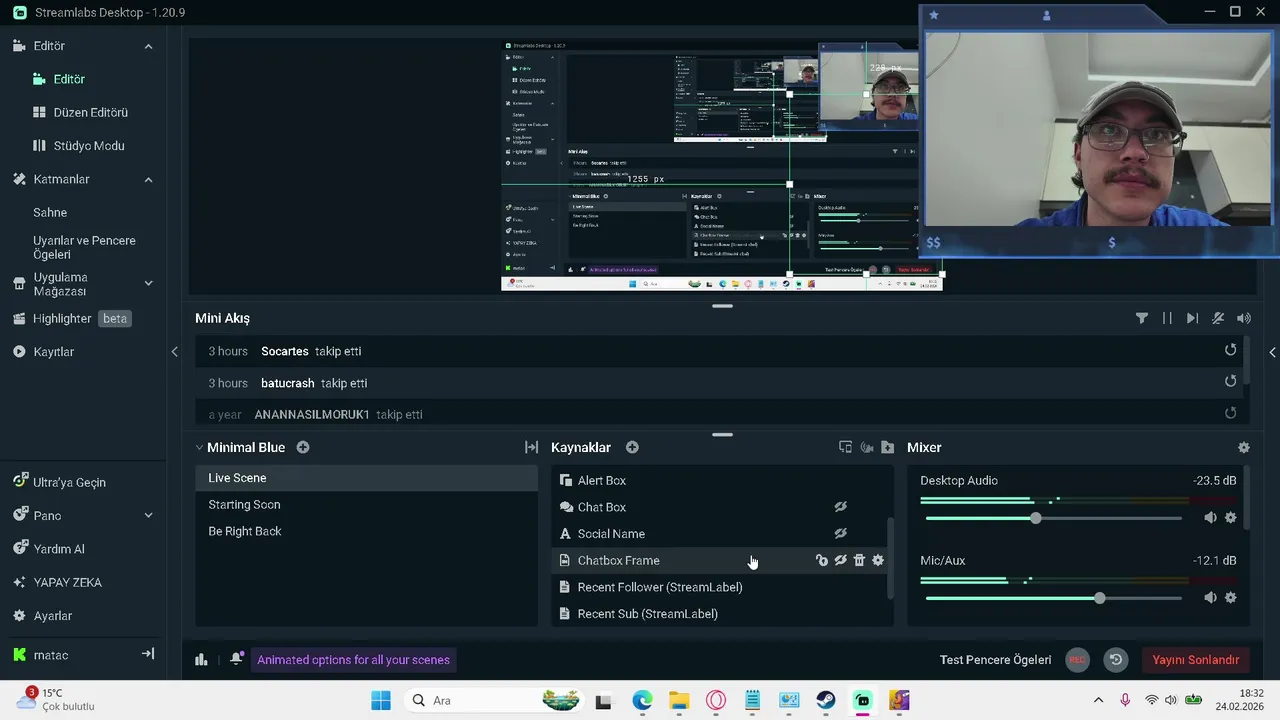
Task: Open the widget sources icon in Kaynaklar
Action: coord(845,447)
